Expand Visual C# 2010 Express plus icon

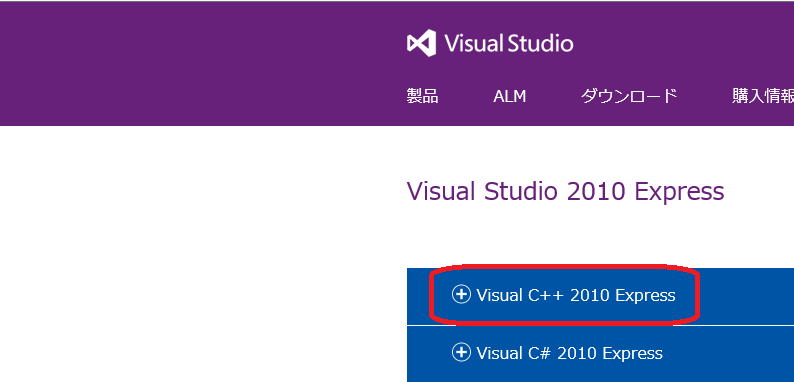point(461,352)
